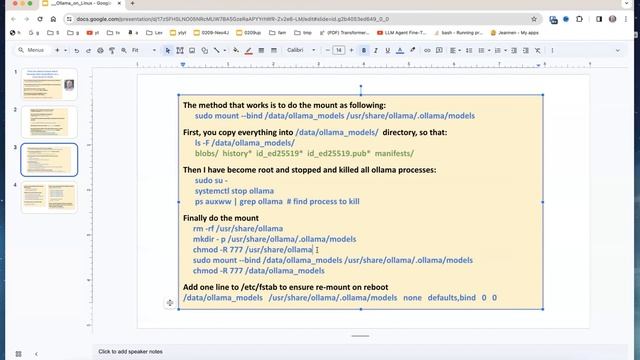This screenshot has width=640, height=360.
Task: Toggle the browser side panel
Action: (599, 19)
